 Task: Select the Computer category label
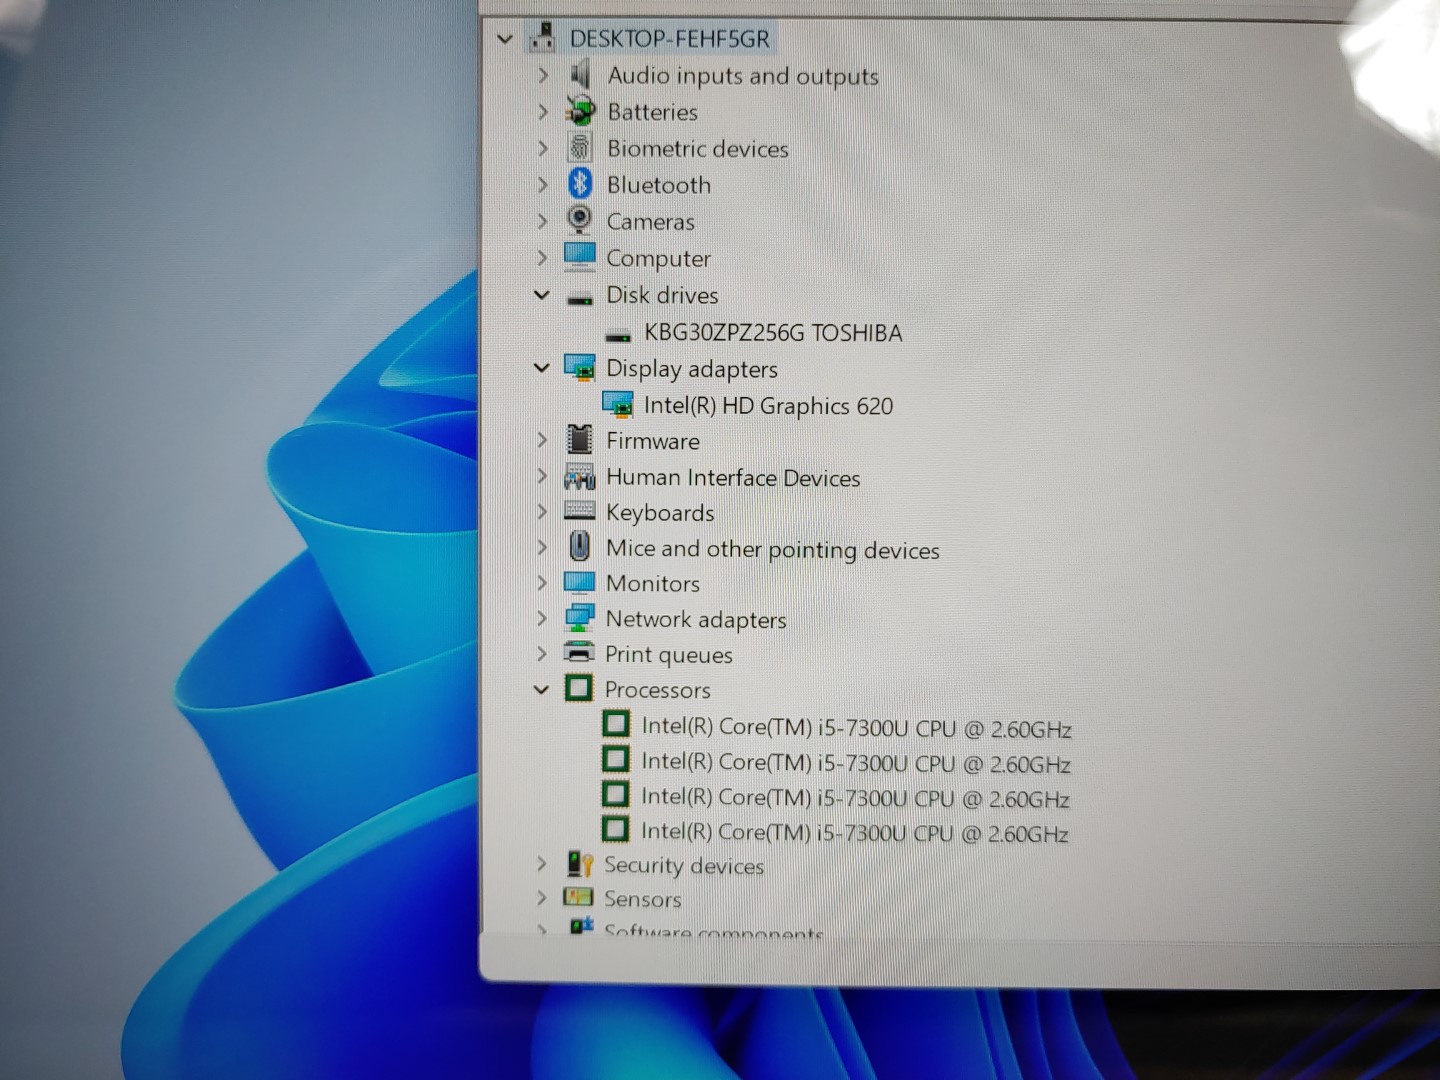point(658,258)
